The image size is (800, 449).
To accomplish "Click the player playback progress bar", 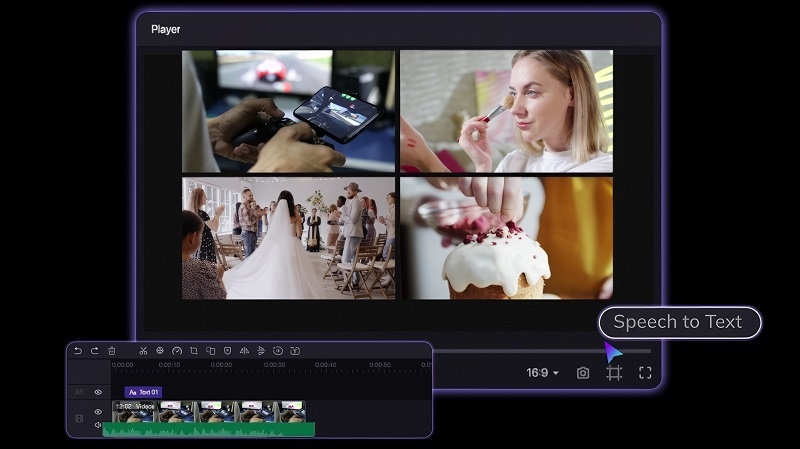I will tap(542, 351).
